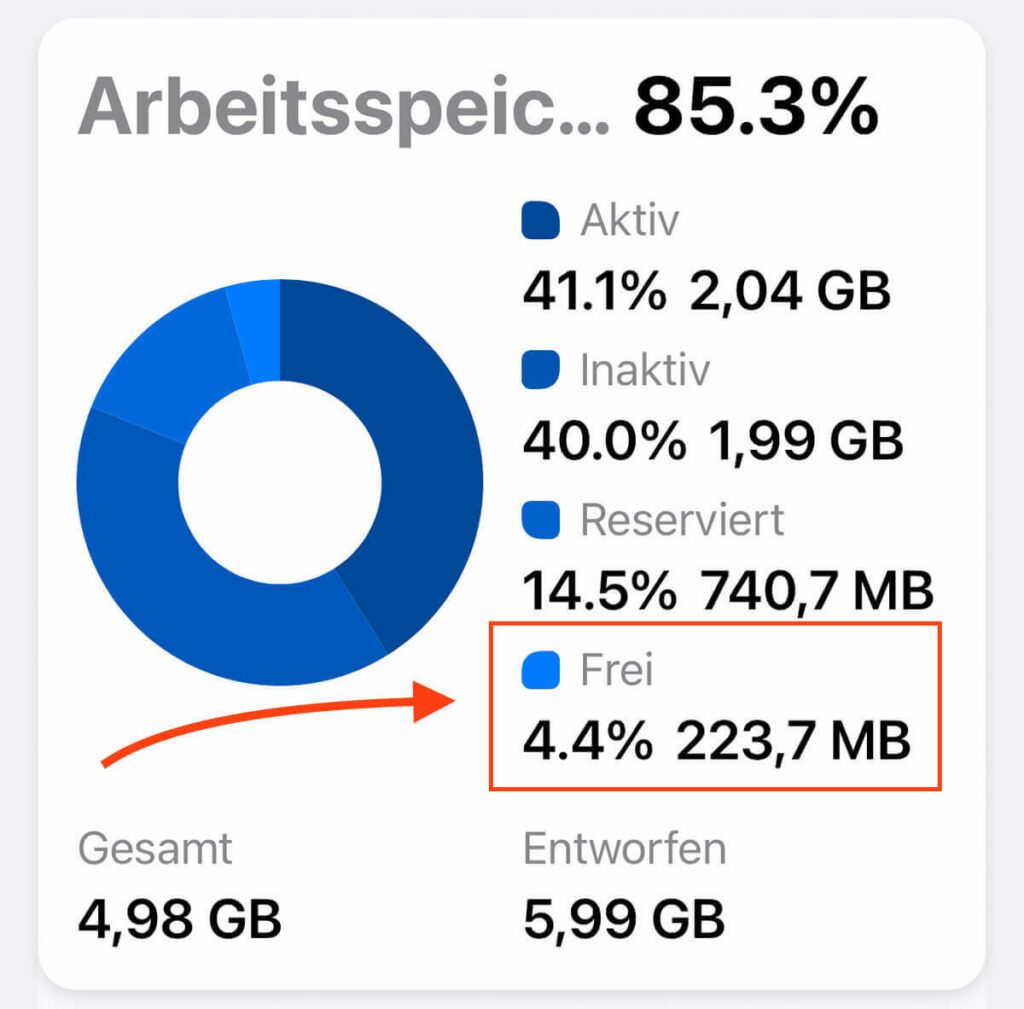
Task: Click the Reserviert legend square icon
Action: pos(541,521)
